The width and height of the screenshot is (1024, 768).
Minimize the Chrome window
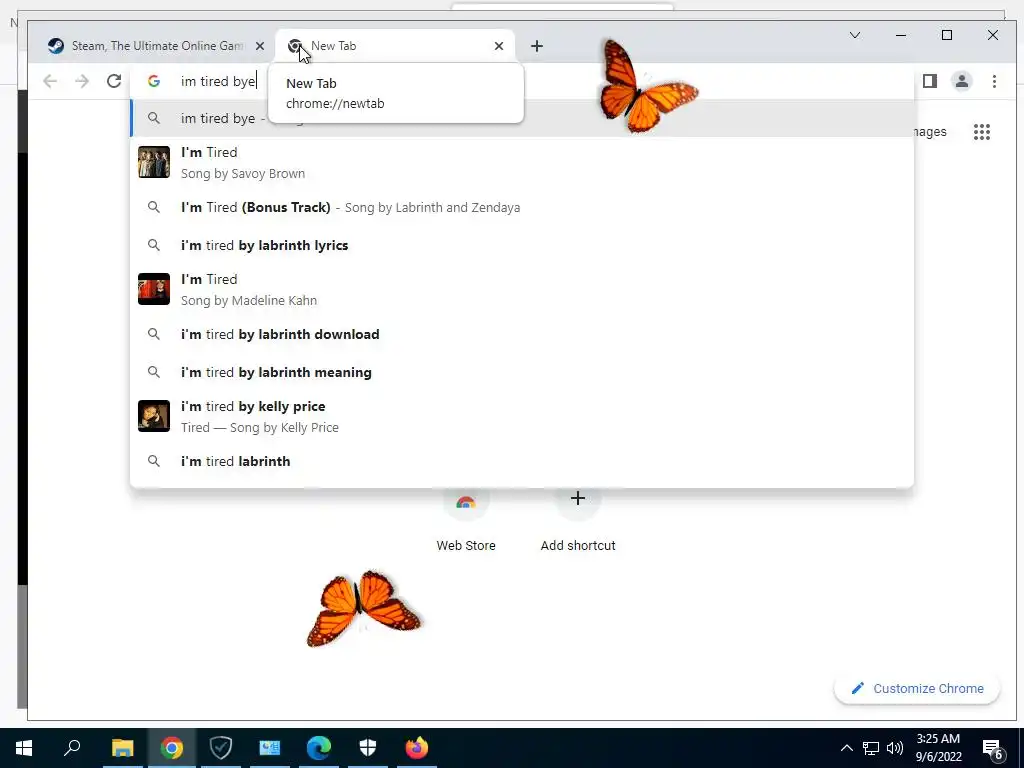[x=901, y=35]
